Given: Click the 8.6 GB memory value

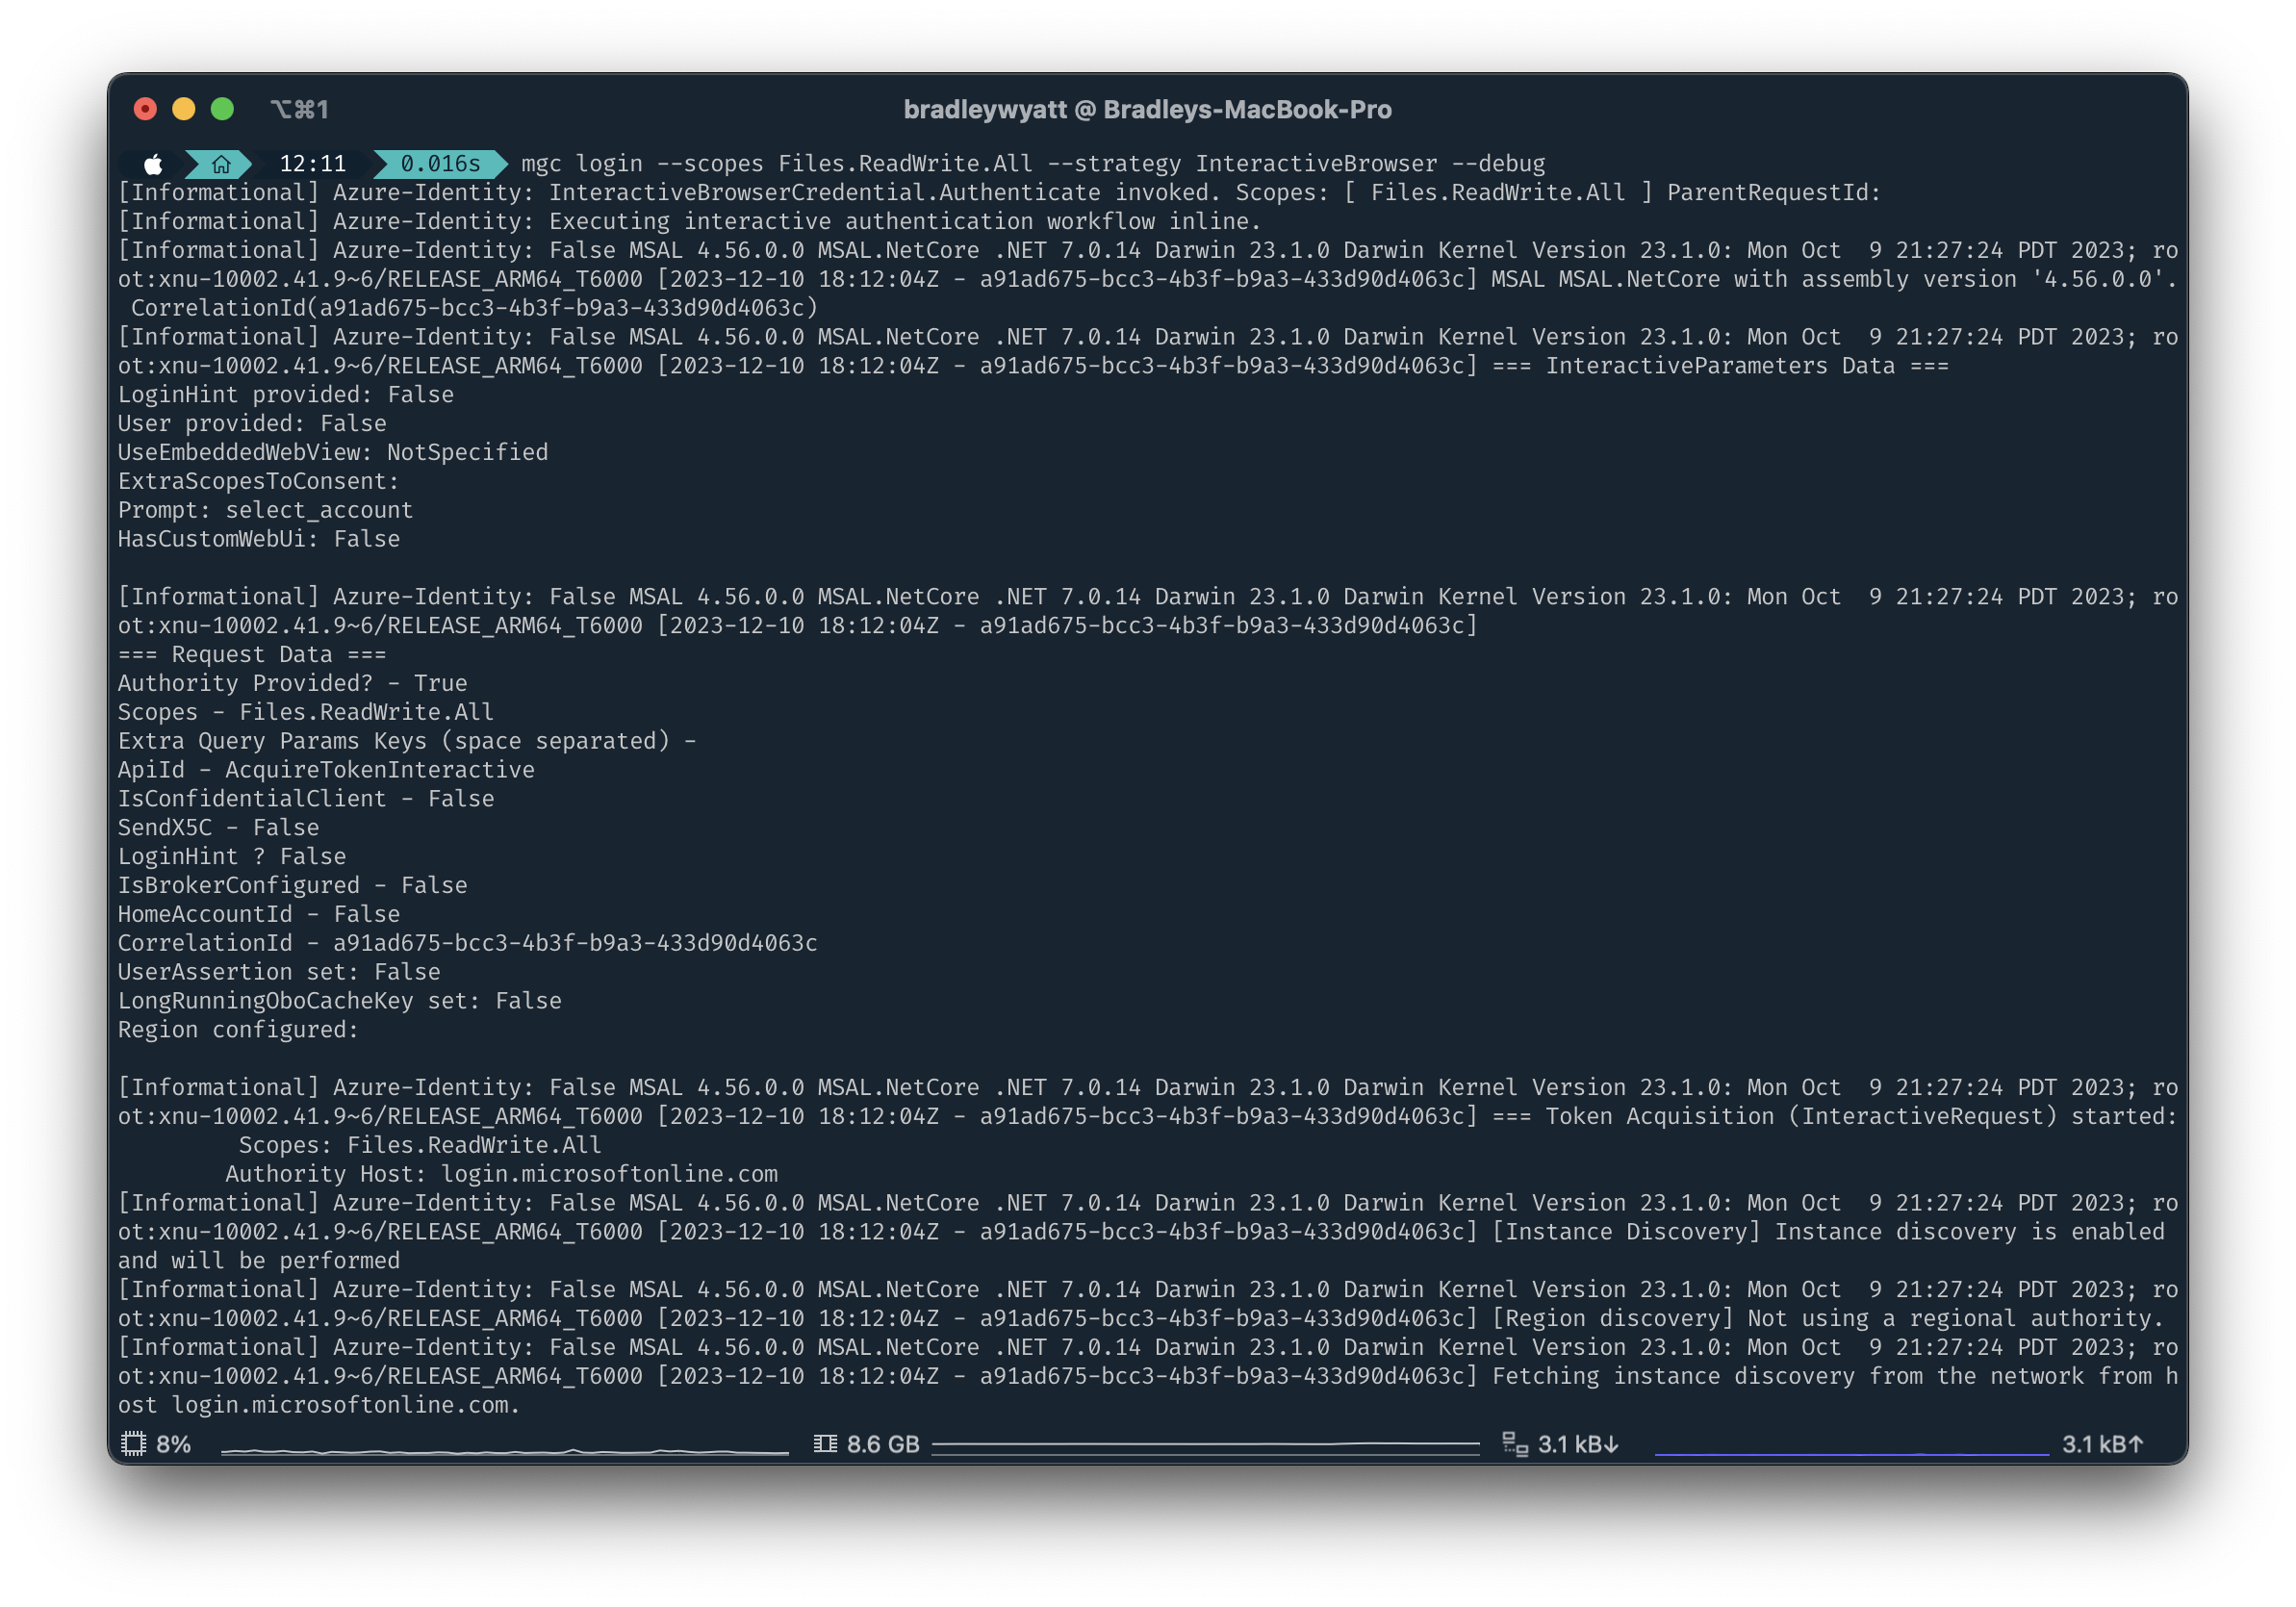Looking at the screenshot, I should click(883, 1443).
